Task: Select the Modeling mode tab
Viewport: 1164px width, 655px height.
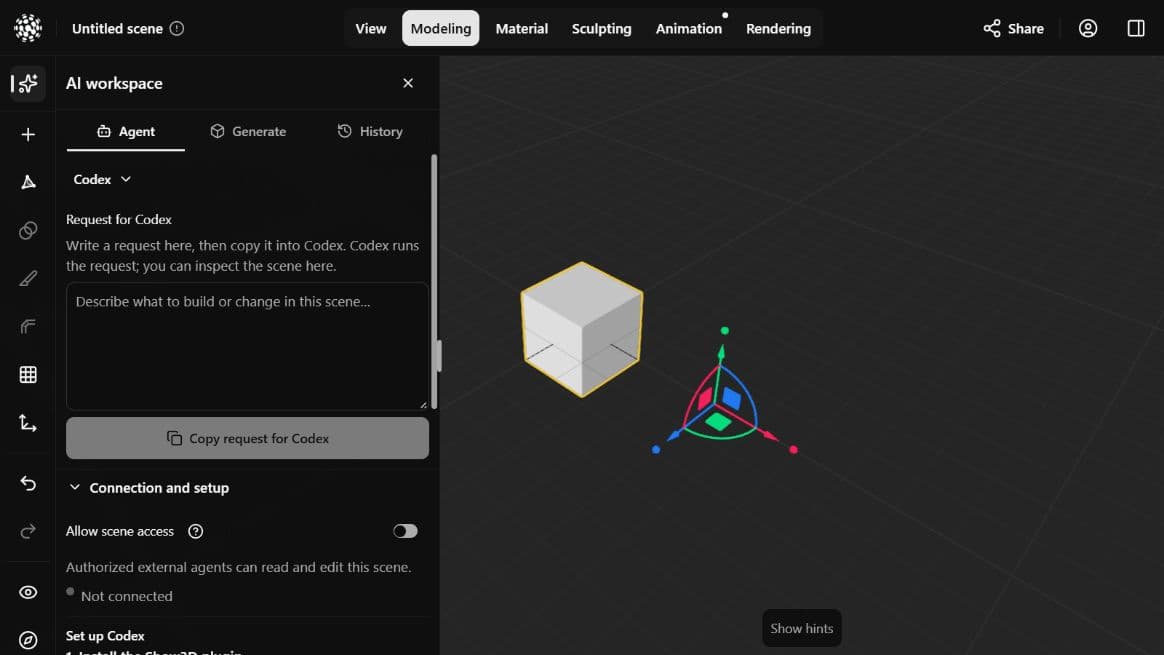Action: click(x=441, y=28)
